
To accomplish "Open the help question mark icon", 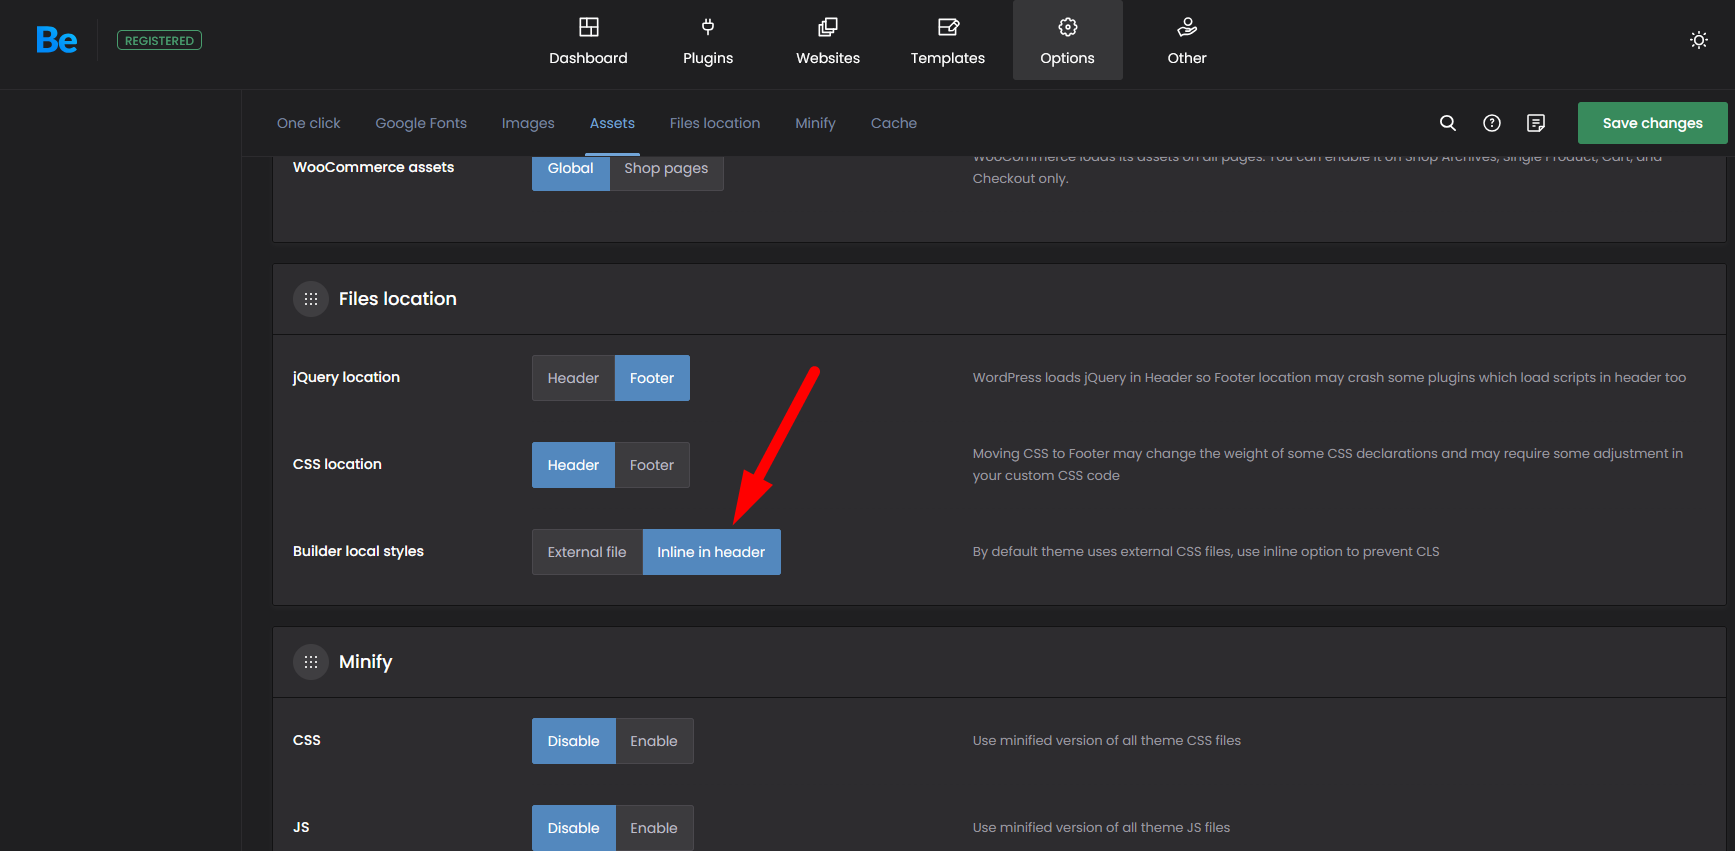I will click(x=1492, y=123).
